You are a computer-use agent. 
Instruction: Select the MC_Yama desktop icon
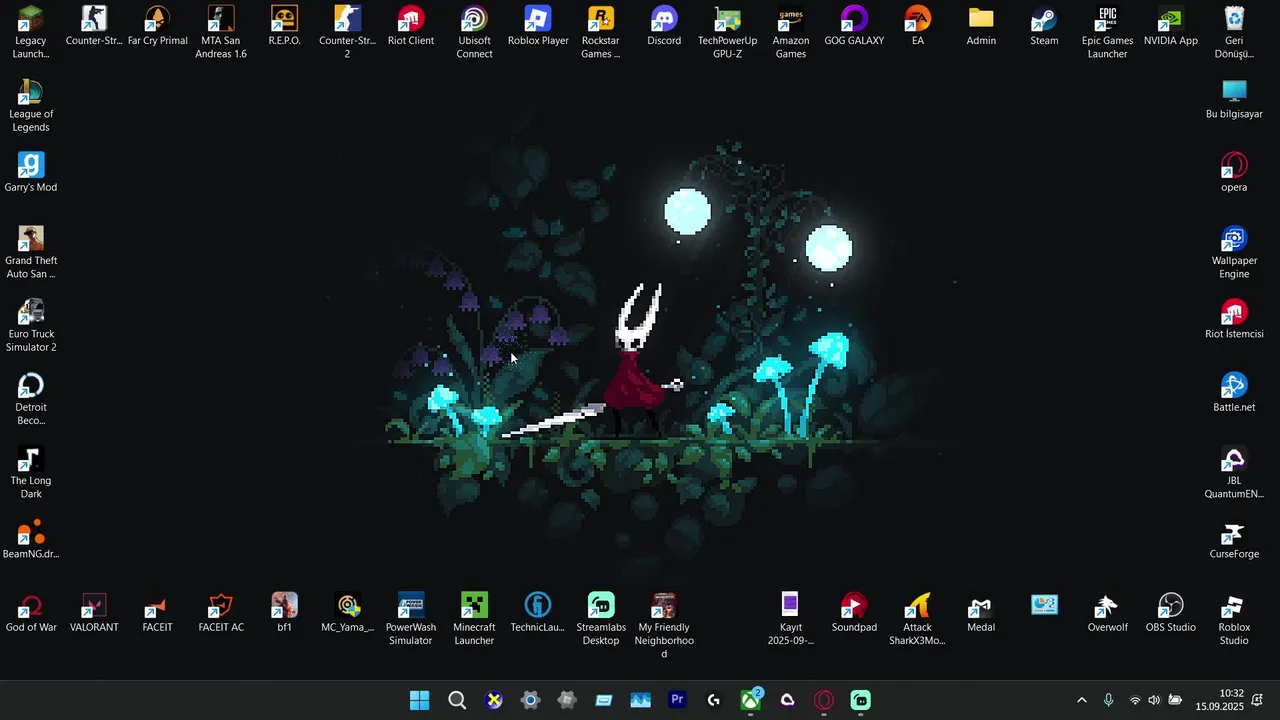coord(347,613)
